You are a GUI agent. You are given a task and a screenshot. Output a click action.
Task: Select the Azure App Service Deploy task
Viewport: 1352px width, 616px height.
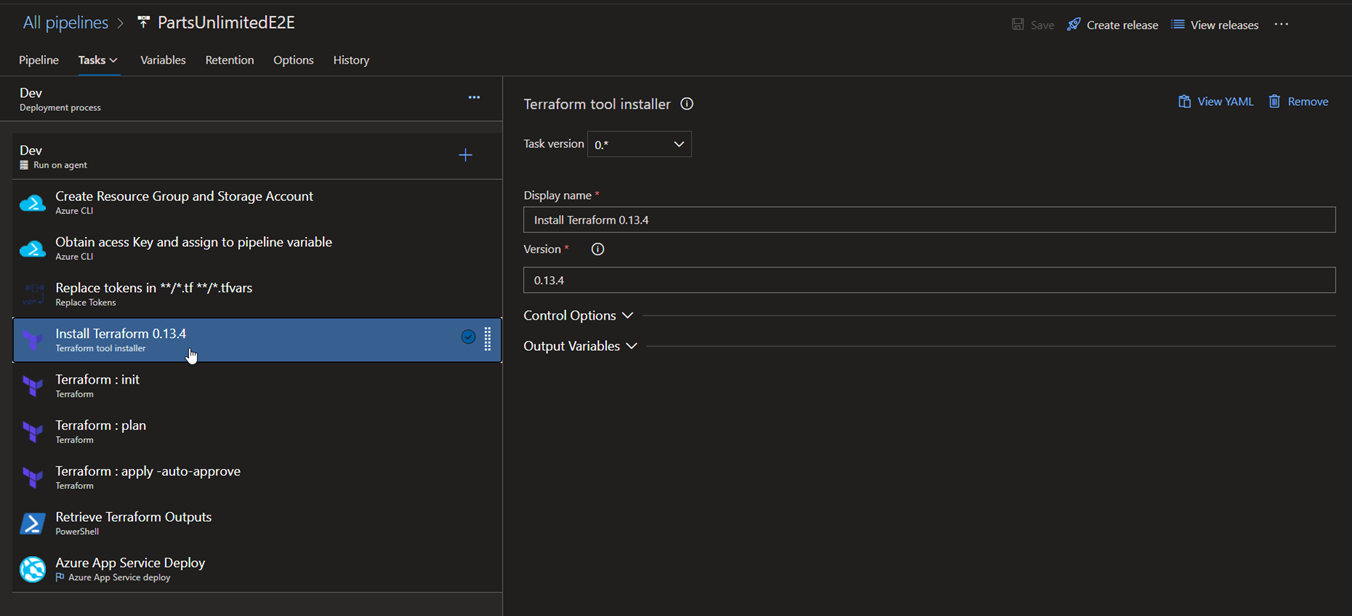point(257,570)
